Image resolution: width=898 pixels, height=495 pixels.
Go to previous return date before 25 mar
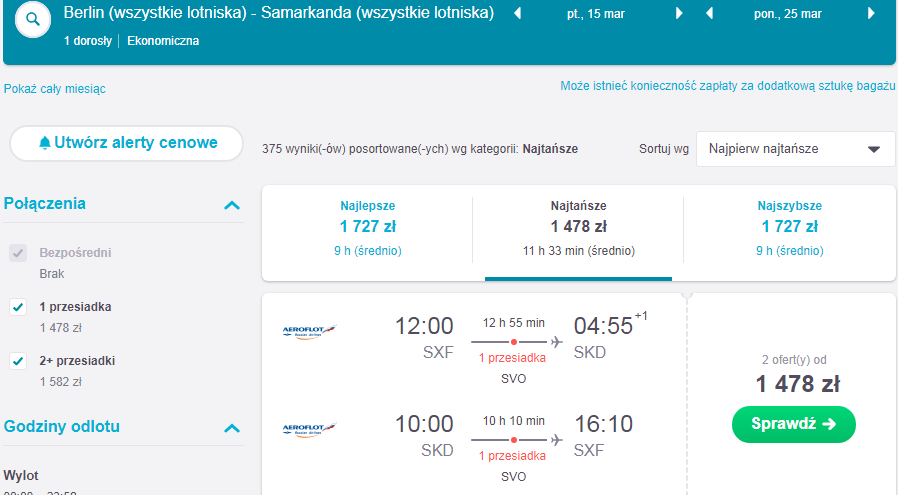tap(710, 13)
